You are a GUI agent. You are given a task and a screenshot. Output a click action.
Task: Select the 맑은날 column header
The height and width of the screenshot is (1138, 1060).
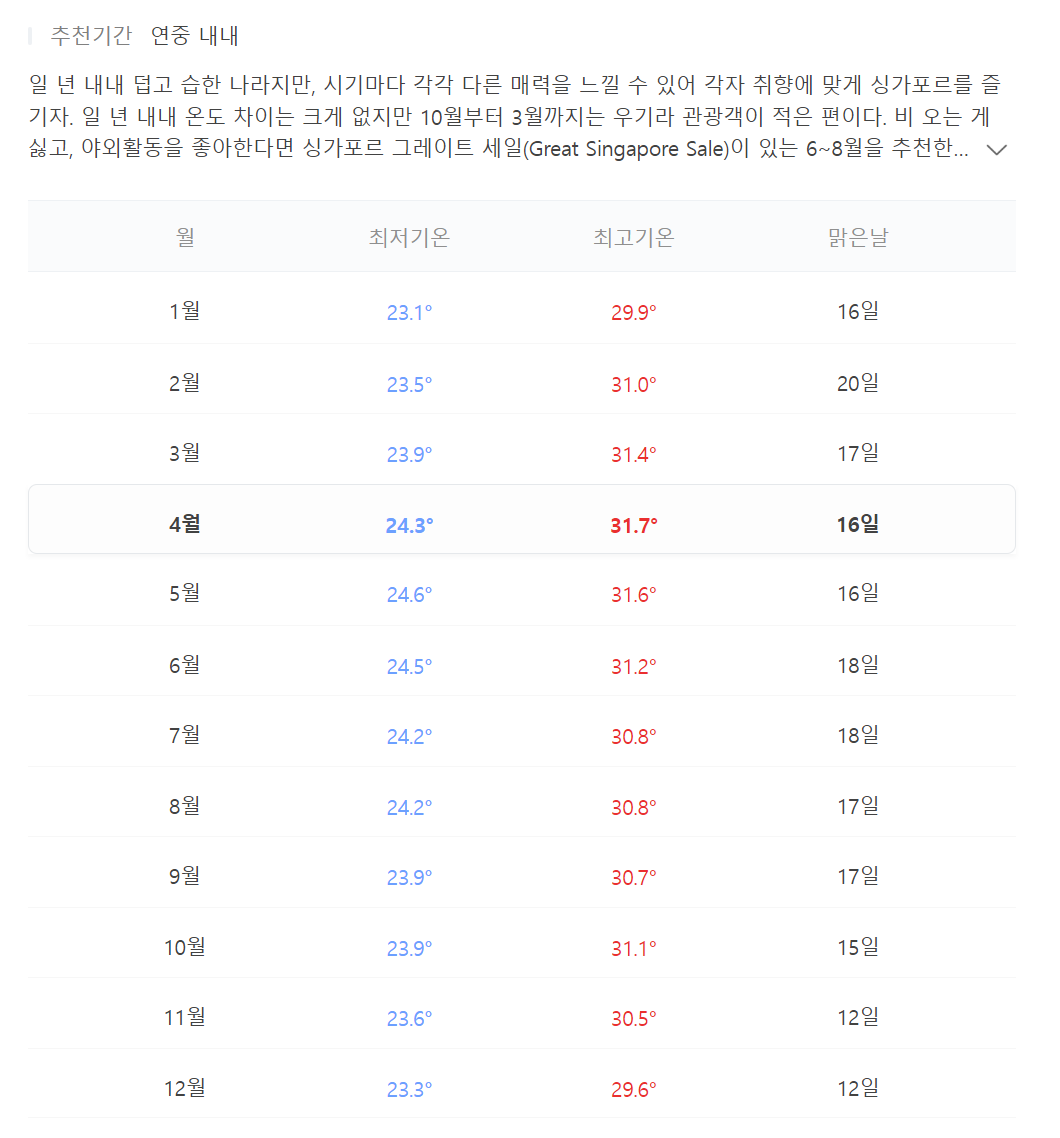857,237
